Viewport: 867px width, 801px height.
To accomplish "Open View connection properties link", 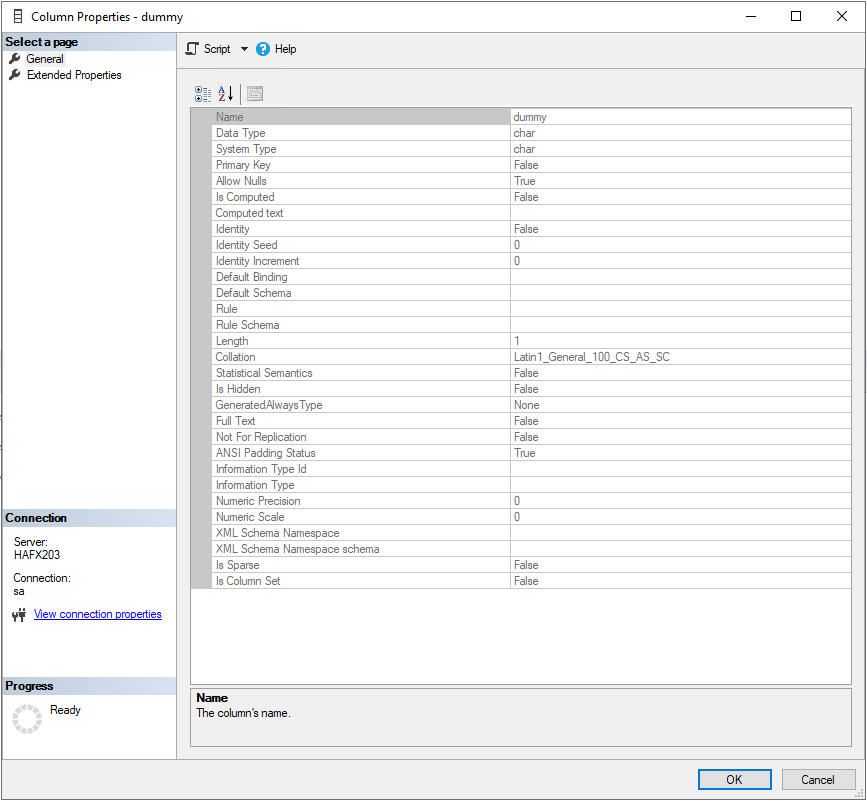I will point(98,615).
